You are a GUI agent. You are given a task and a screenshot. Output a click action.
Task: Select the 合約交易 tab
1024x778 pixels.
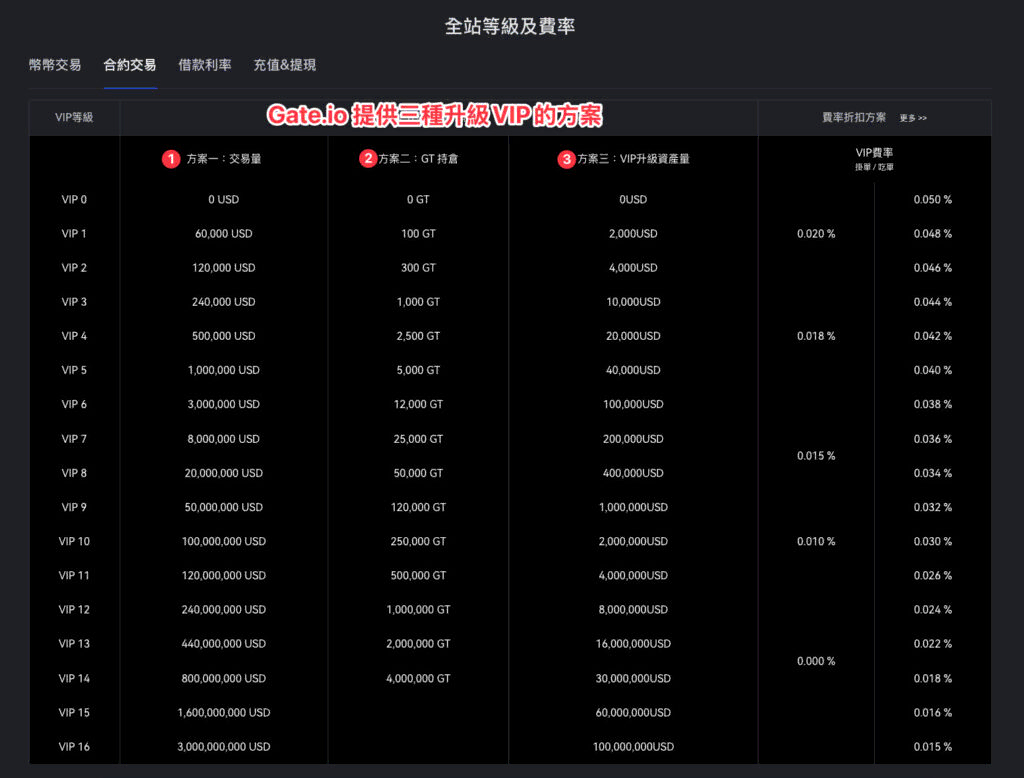129,65
